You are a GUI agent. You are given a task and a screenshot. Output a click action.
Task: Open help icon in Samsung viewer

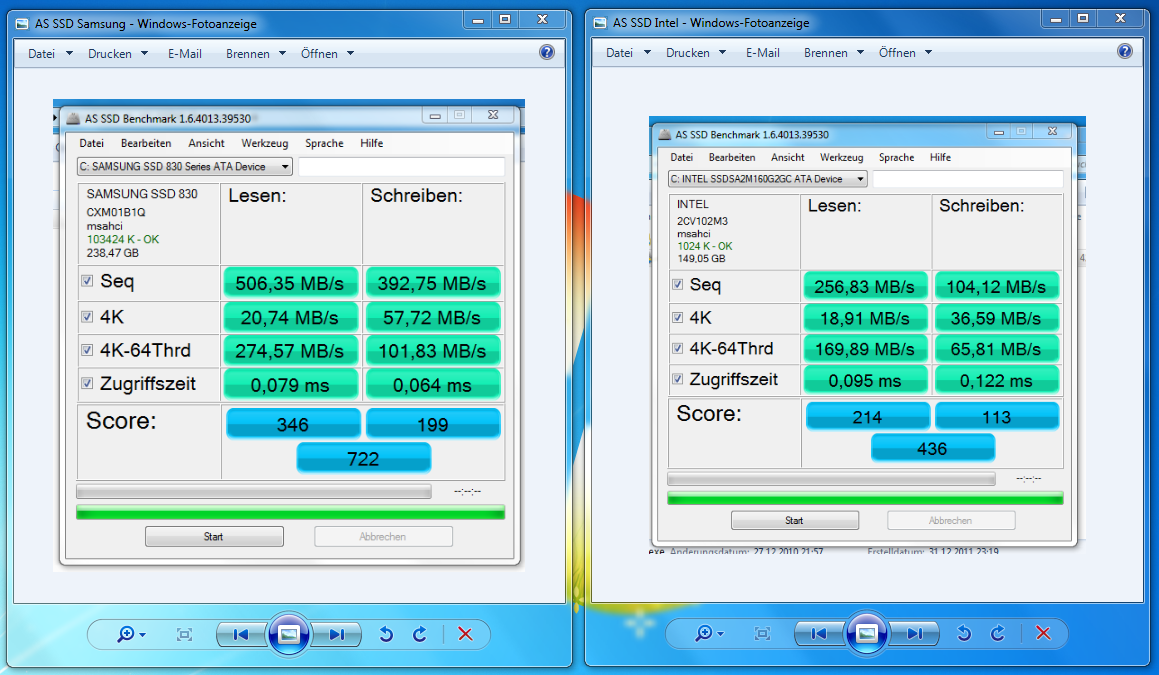pyautogui.click(x=547, y=52)
